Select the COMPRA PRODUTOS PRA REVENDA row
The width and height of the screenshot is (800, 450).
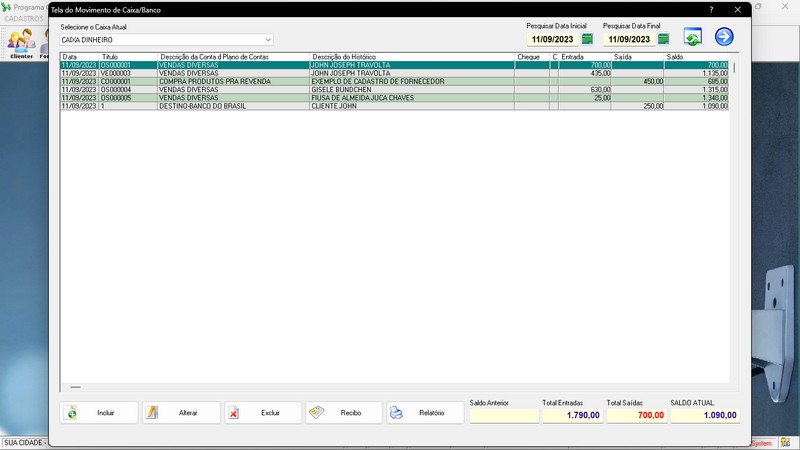(x=394, y=82)
